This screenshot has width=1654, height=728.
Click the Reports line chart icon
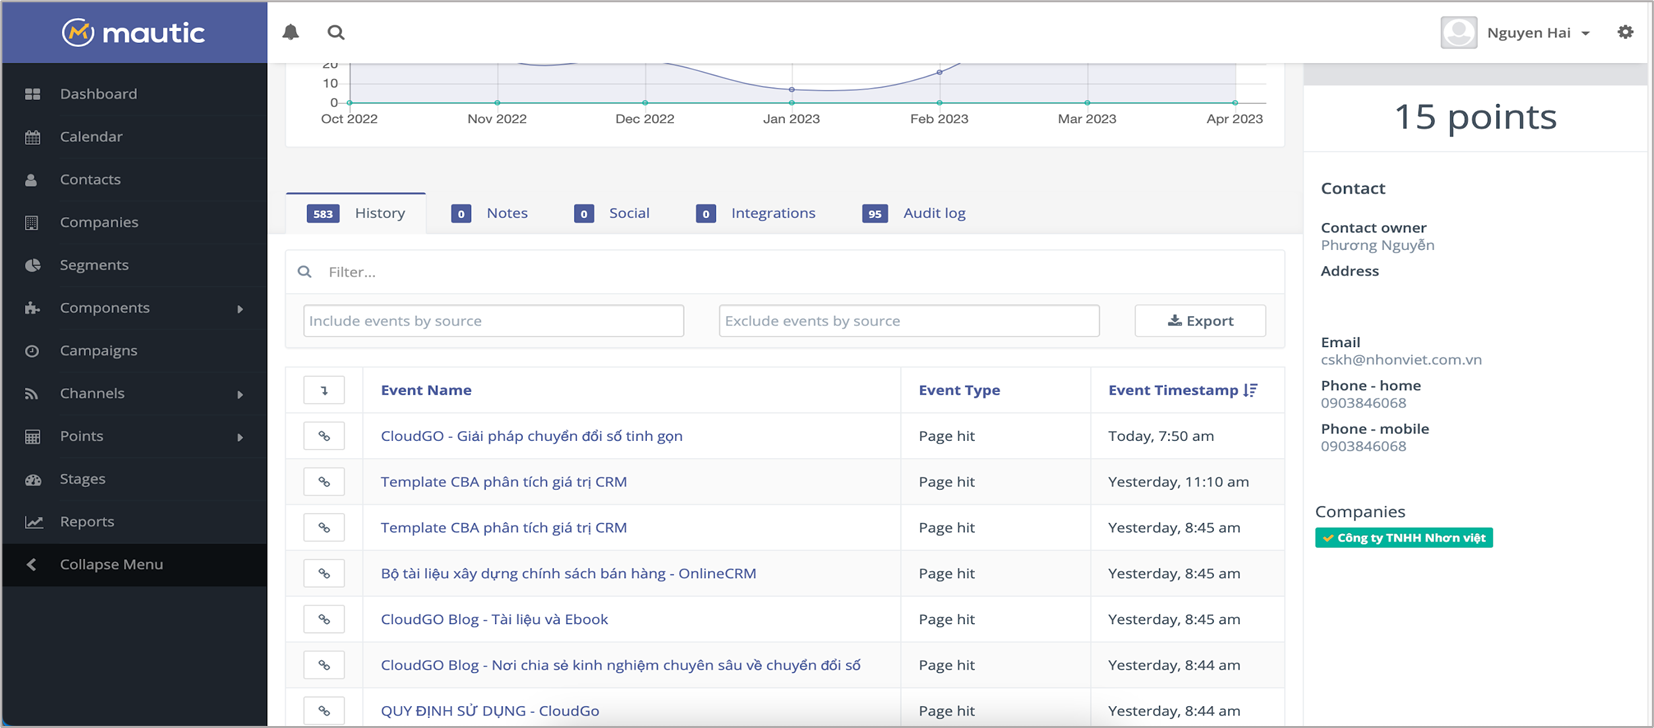[x=33, y=522]
